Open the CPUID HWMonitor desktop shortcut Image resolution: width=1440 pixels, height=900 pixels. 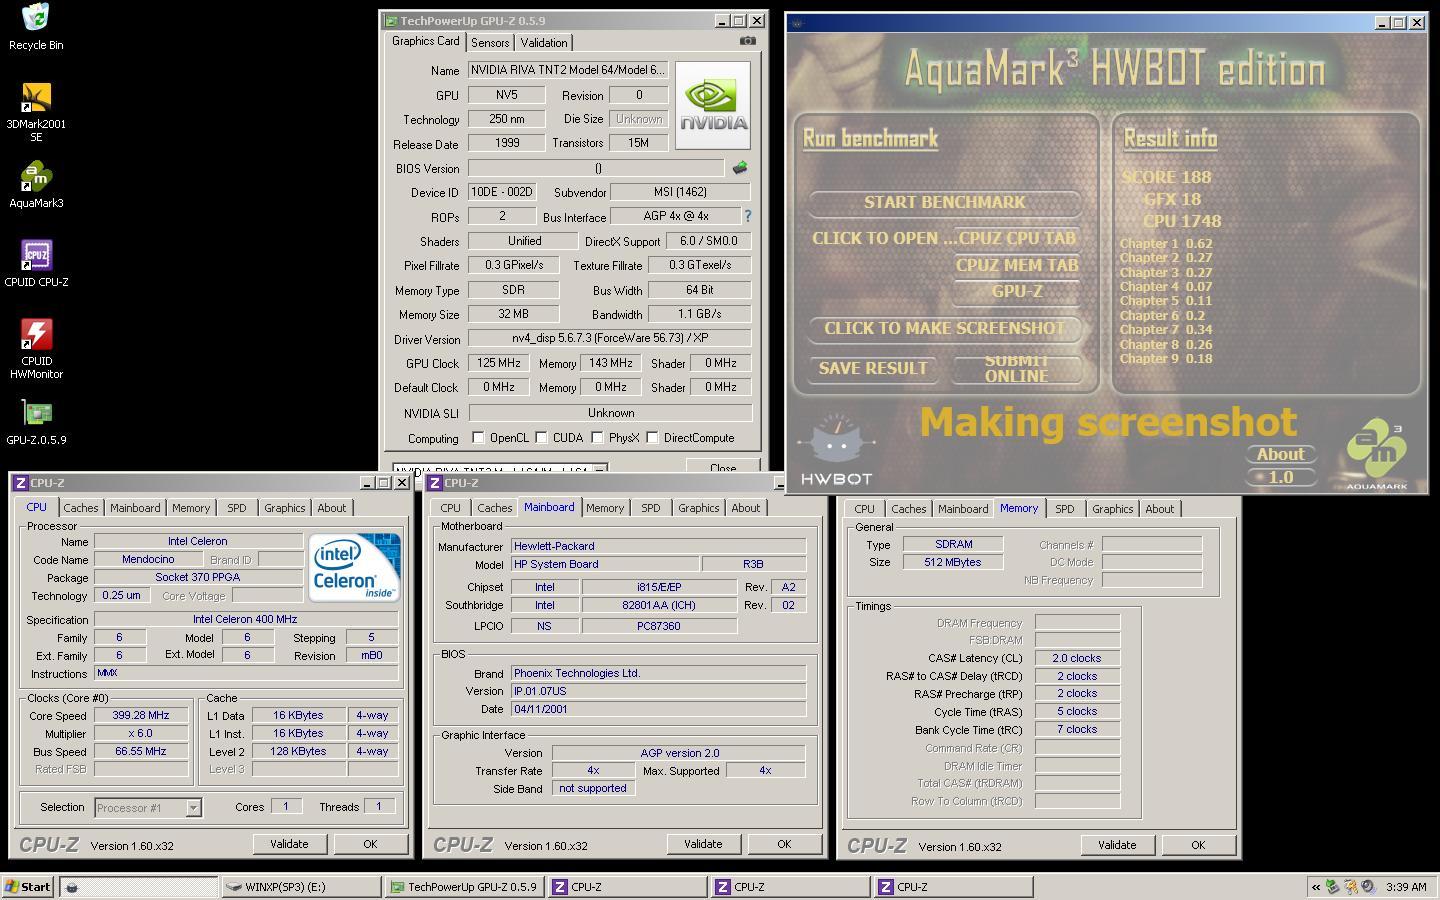click(x=36, y=349)
